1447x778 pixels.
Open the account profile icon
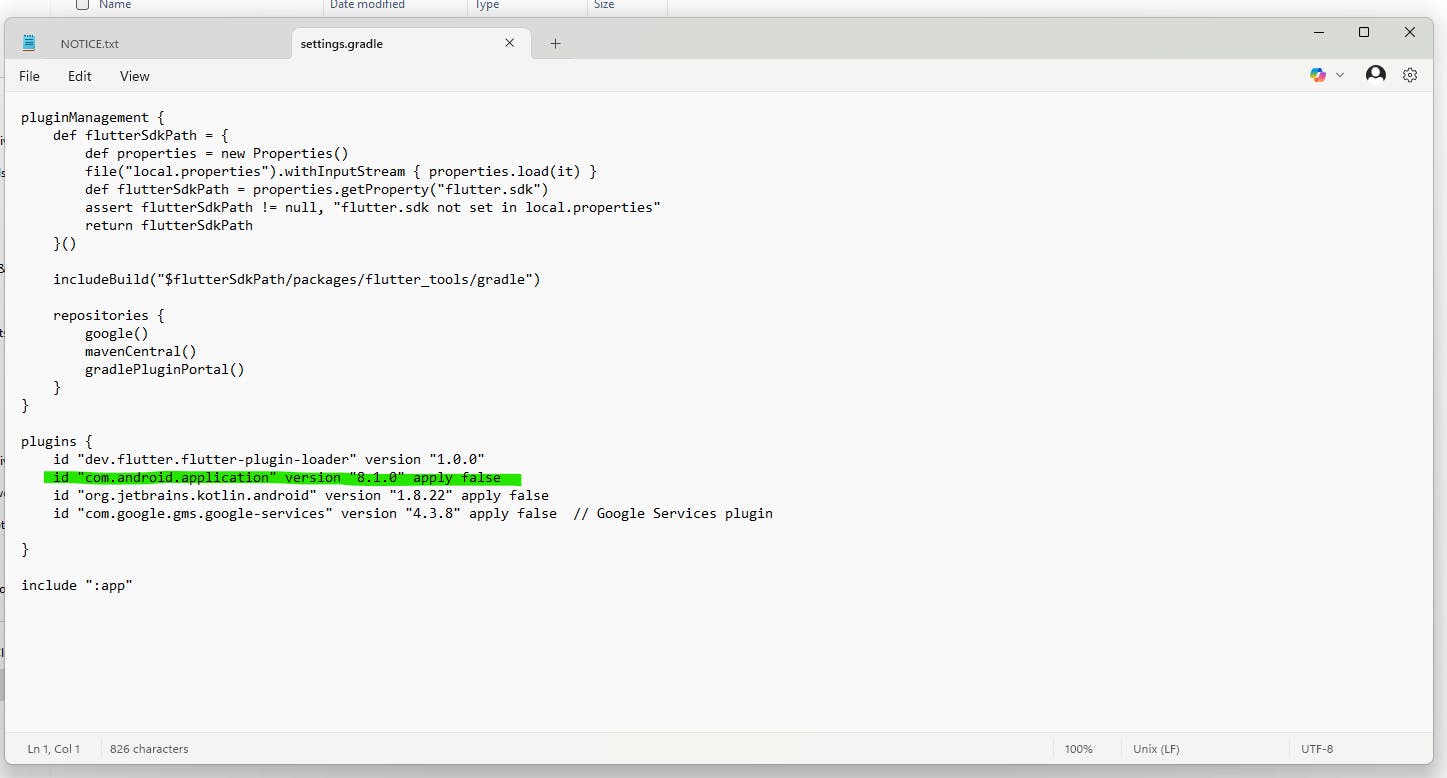click(x=1376, y=74)
